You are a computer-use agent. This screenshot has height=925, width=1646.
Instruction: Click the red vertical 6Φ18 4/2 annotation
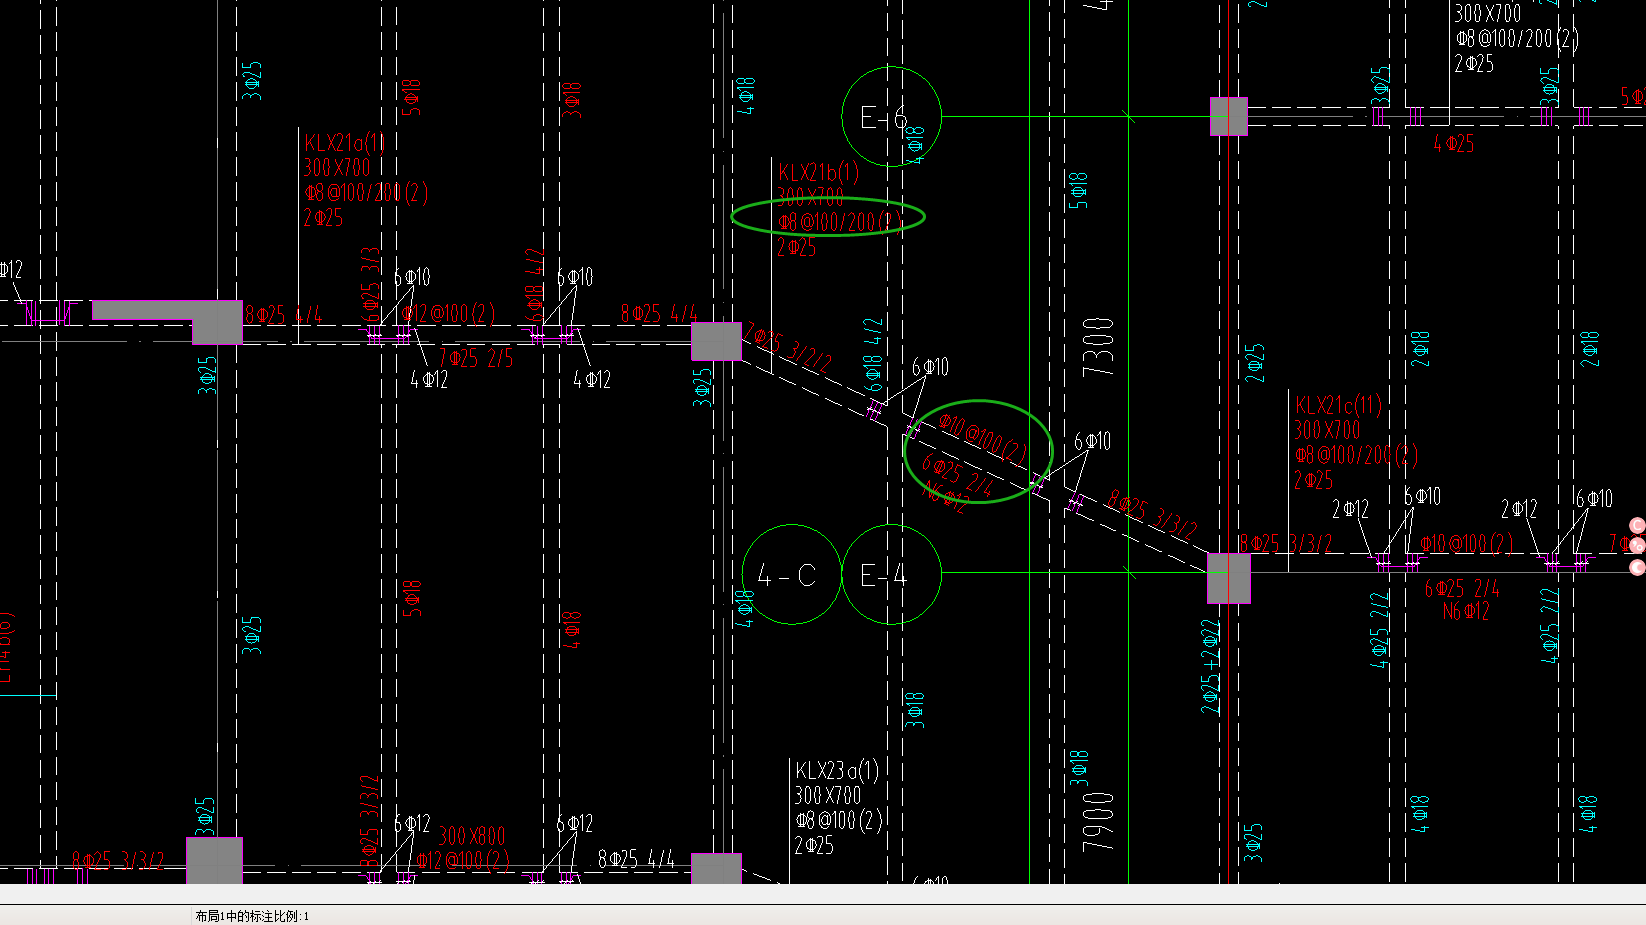point(534,286)
